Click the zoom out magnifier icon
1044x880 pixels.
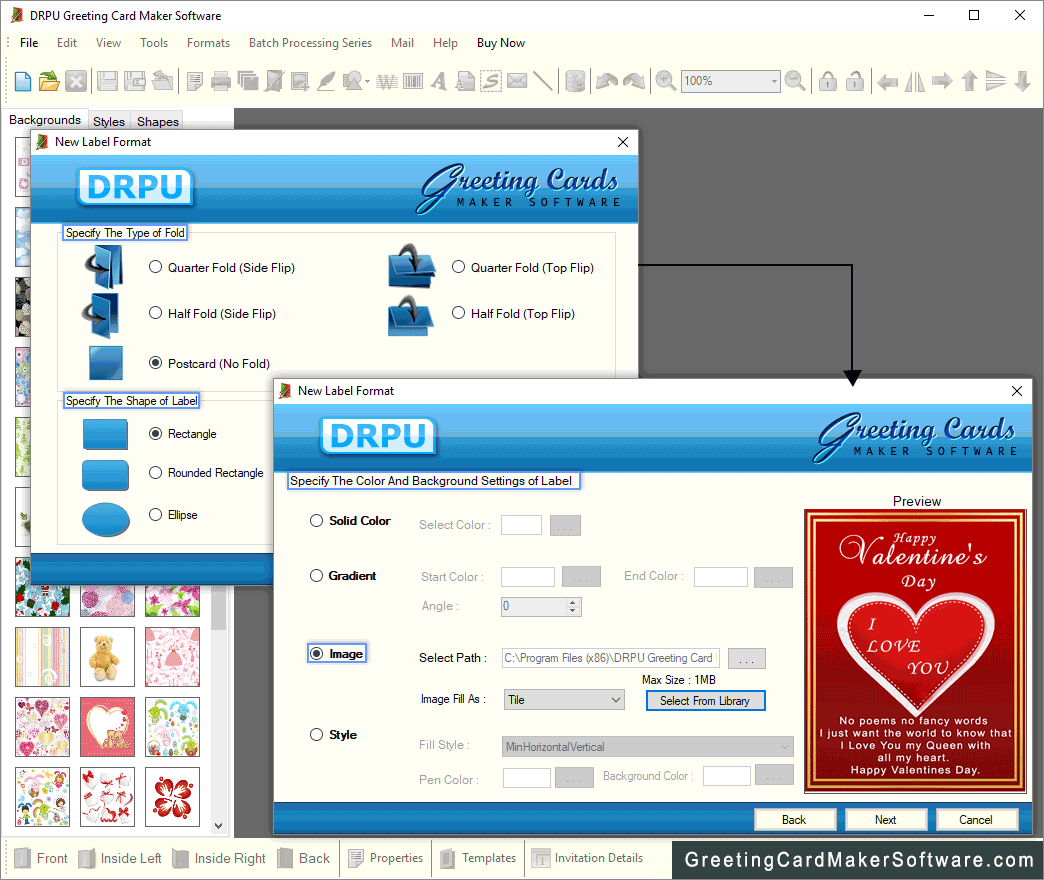[795, 81]
